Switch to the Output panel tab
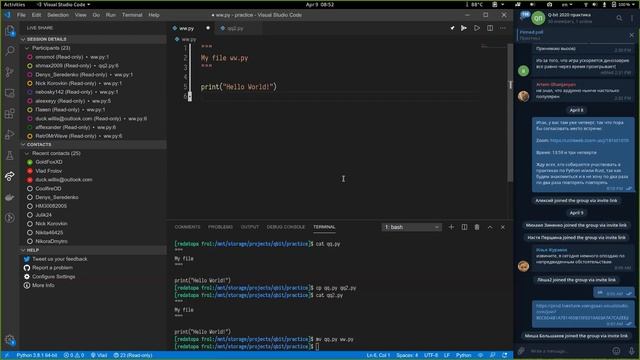The width and height of the screenshot is (640, 360). [250, 227]
